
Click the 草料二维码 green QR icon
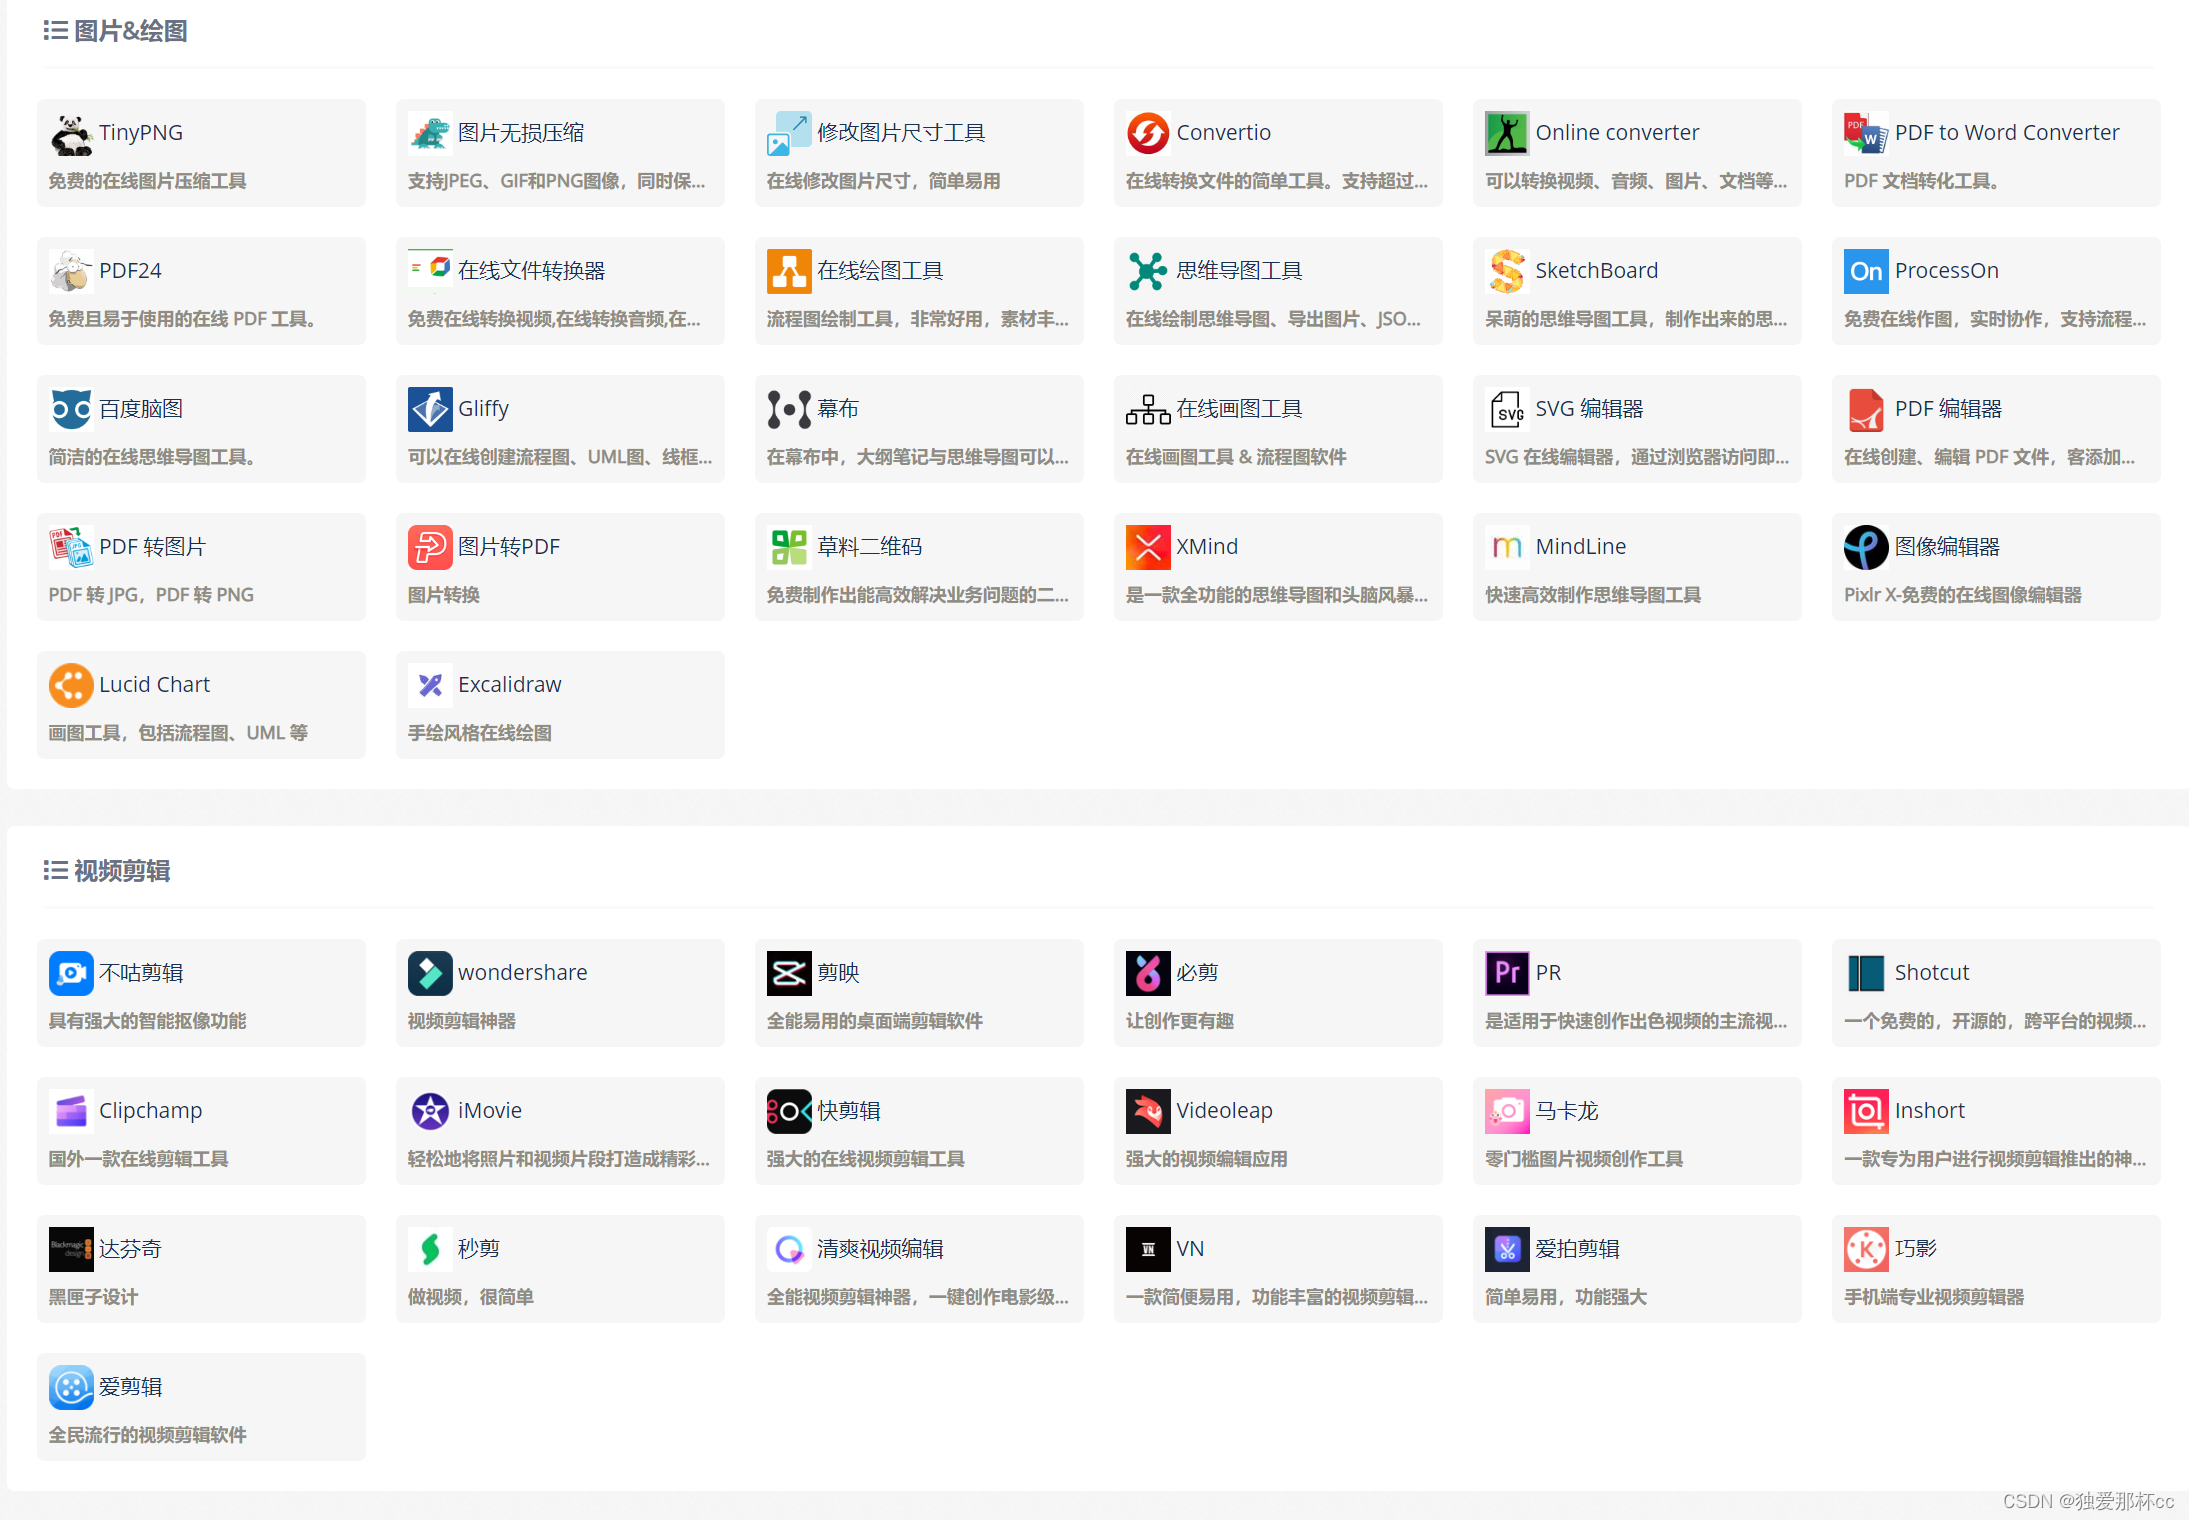point(789,547)
